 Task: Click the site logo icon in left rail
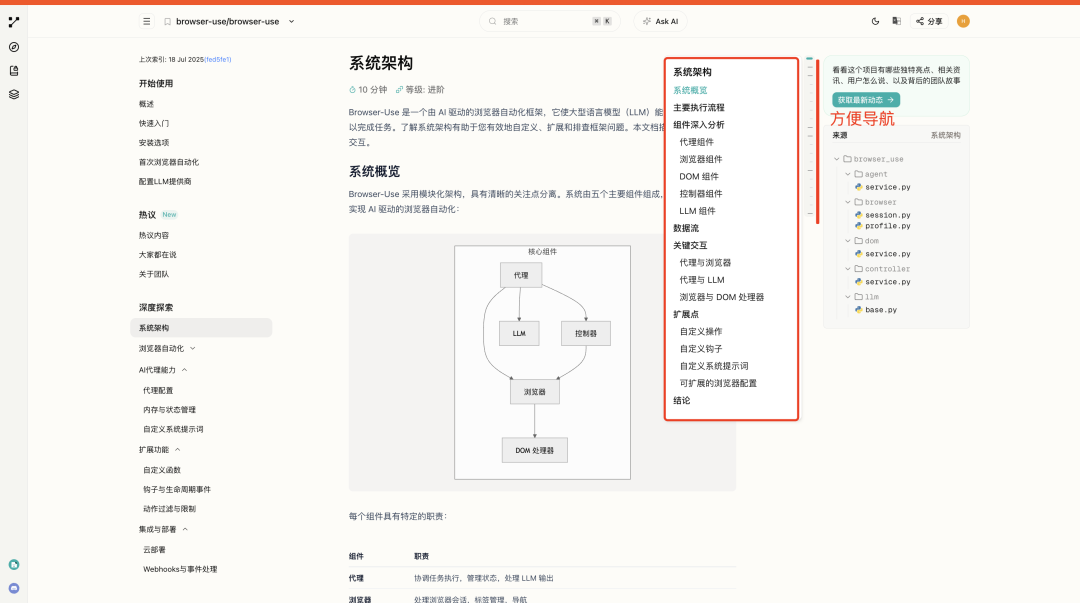(x=14, y=22)
